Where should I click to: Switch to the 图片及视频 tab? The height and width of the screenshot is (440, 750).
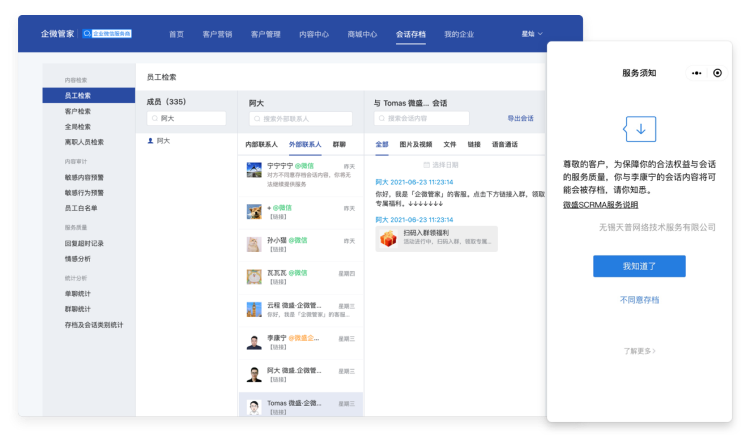(416, 144)
